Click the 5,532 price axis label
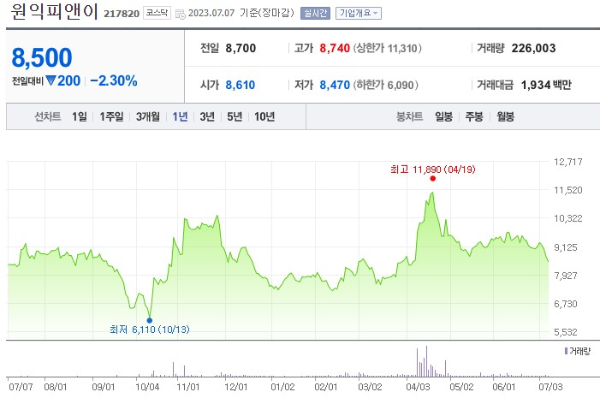 566,332
